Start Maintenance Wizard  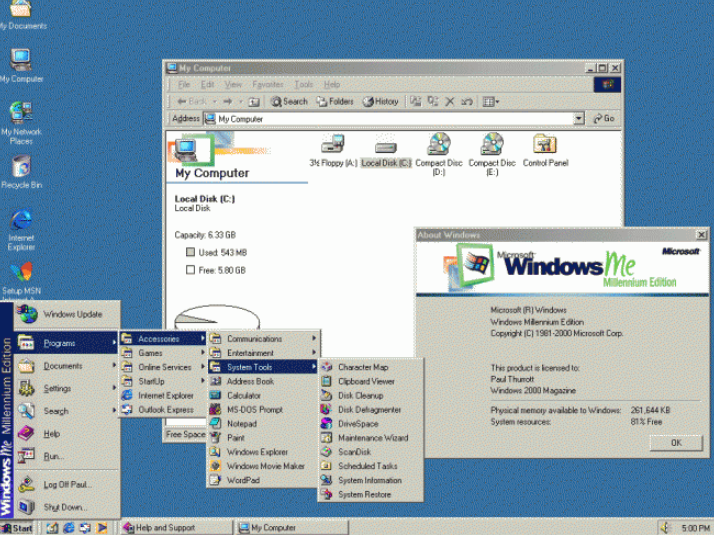pos(371,438)
